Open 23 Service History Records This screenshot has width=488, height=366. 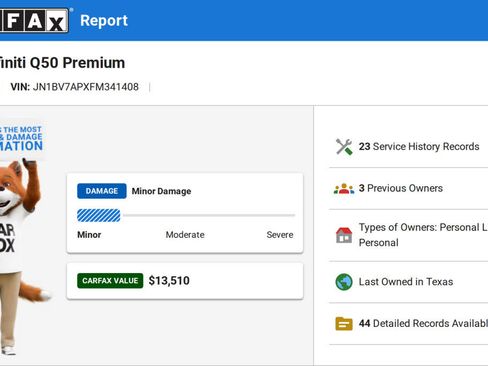click(419, 147)
